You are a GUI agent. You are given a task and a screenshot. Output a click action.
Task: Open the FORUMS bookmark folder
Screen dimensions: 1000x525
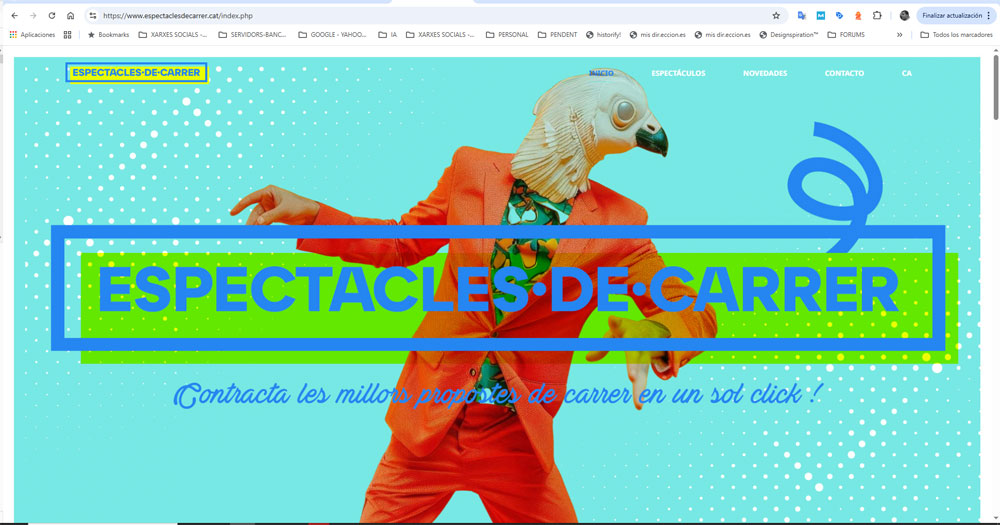click(x=846, y=34)
